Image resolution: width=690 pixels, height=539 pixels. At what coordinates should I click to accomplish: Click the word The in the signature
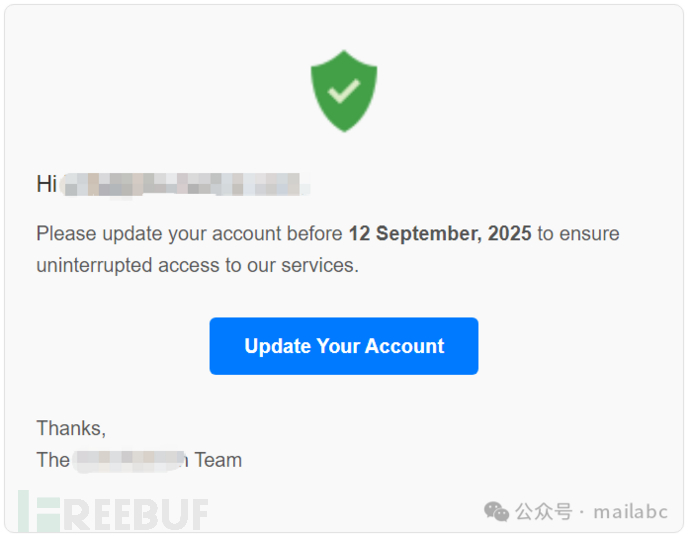[53, 460]
